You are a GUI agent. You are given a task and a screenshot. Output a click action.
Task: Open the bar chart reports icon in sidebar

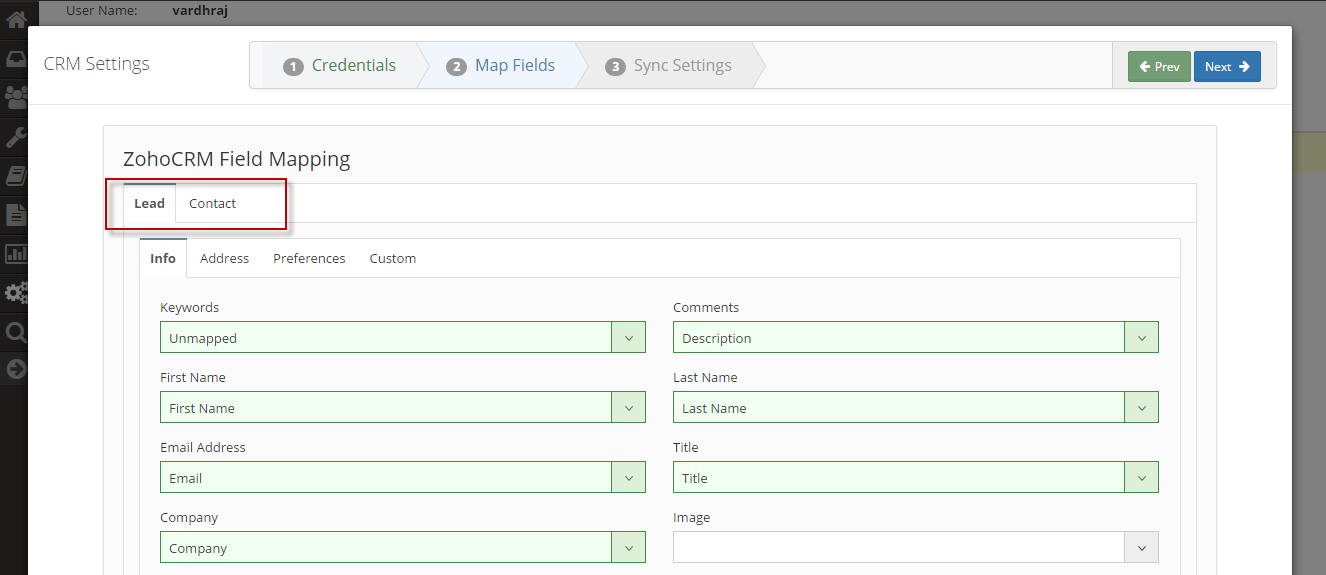pyautogui.click(x=16, y=254)
